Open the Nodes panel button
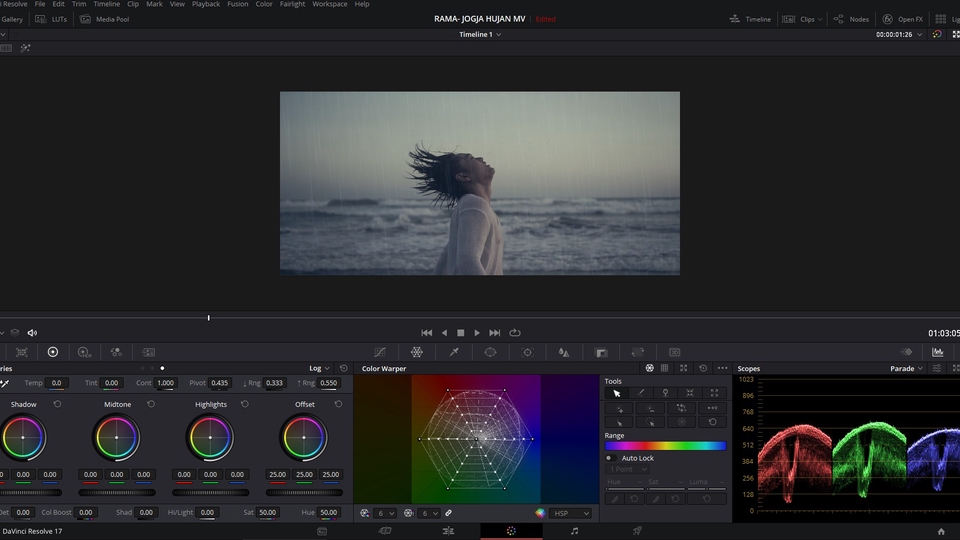 (x=851, y=19)
